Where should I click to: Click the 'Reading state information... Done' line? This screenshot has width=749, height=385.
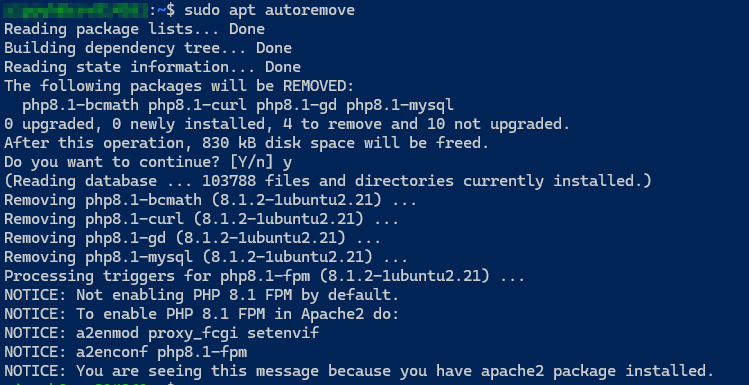[152, 67]
